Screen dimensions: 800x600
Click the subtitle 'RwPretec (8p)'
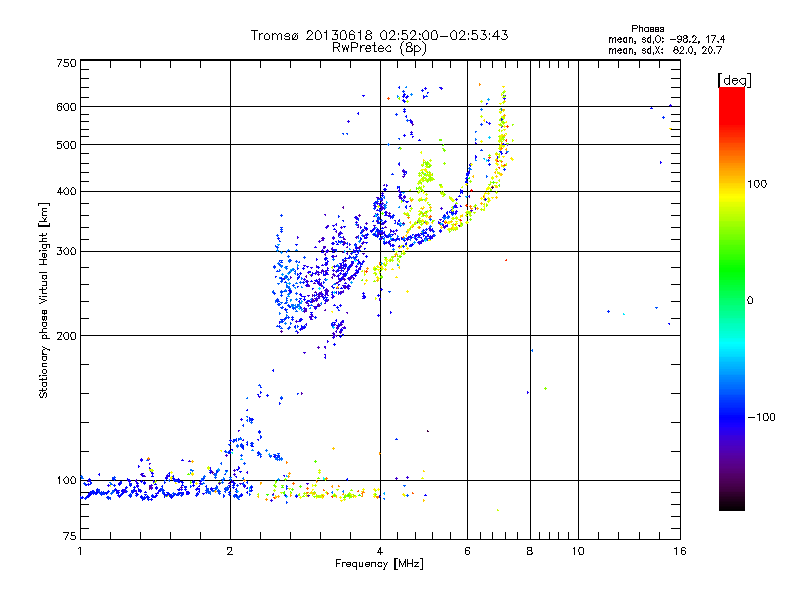[x=379, y=48]
